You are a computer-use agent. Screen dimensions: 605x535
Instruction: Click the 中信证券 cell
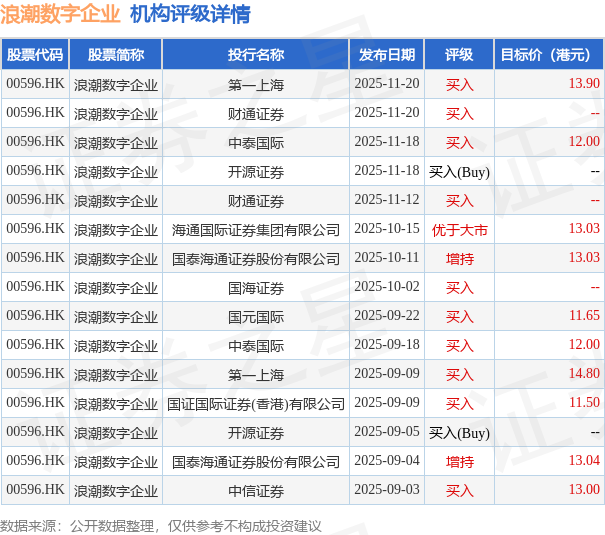(x=256, y=491)
